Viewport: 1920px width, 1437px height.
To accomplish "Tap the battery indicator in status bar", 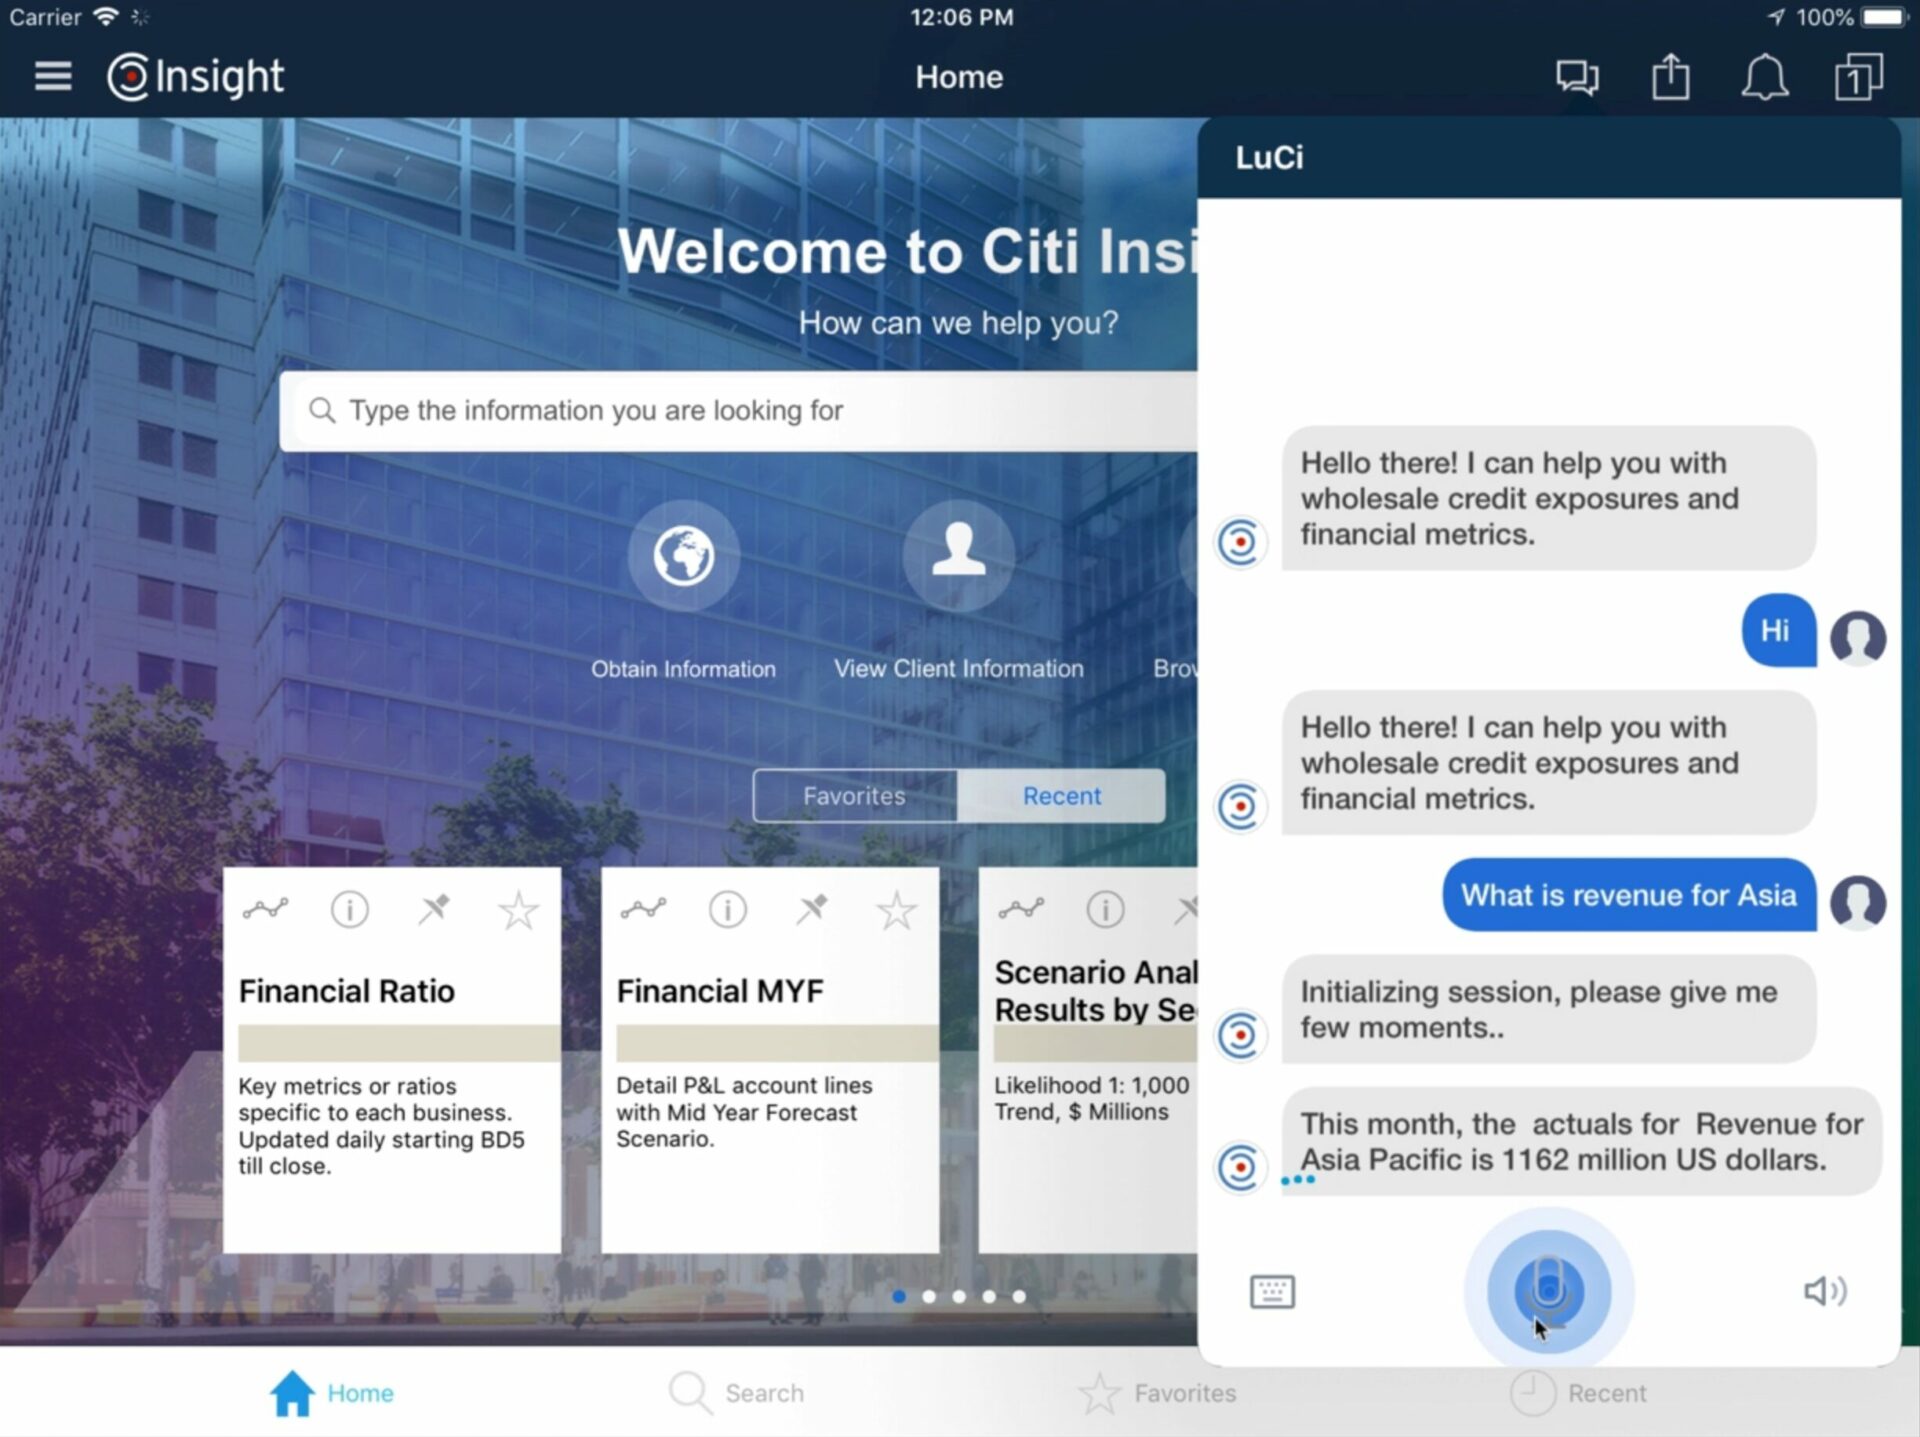I will point(1885,17).
